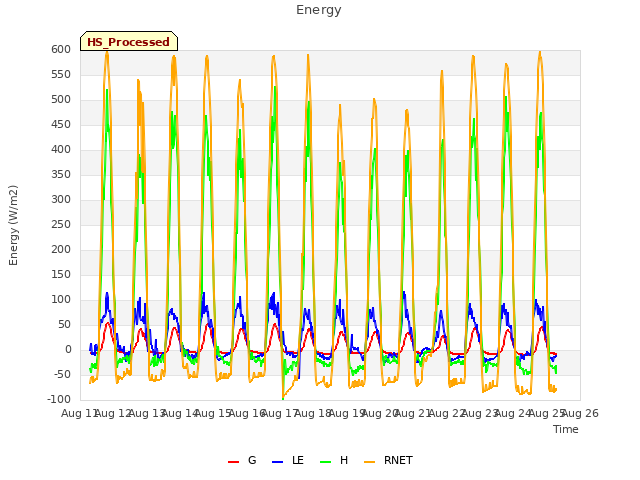640x480 pixels.
Task: Click the orange RNET legend swatch
Action: pyautogui.click(x=369, y=462)
